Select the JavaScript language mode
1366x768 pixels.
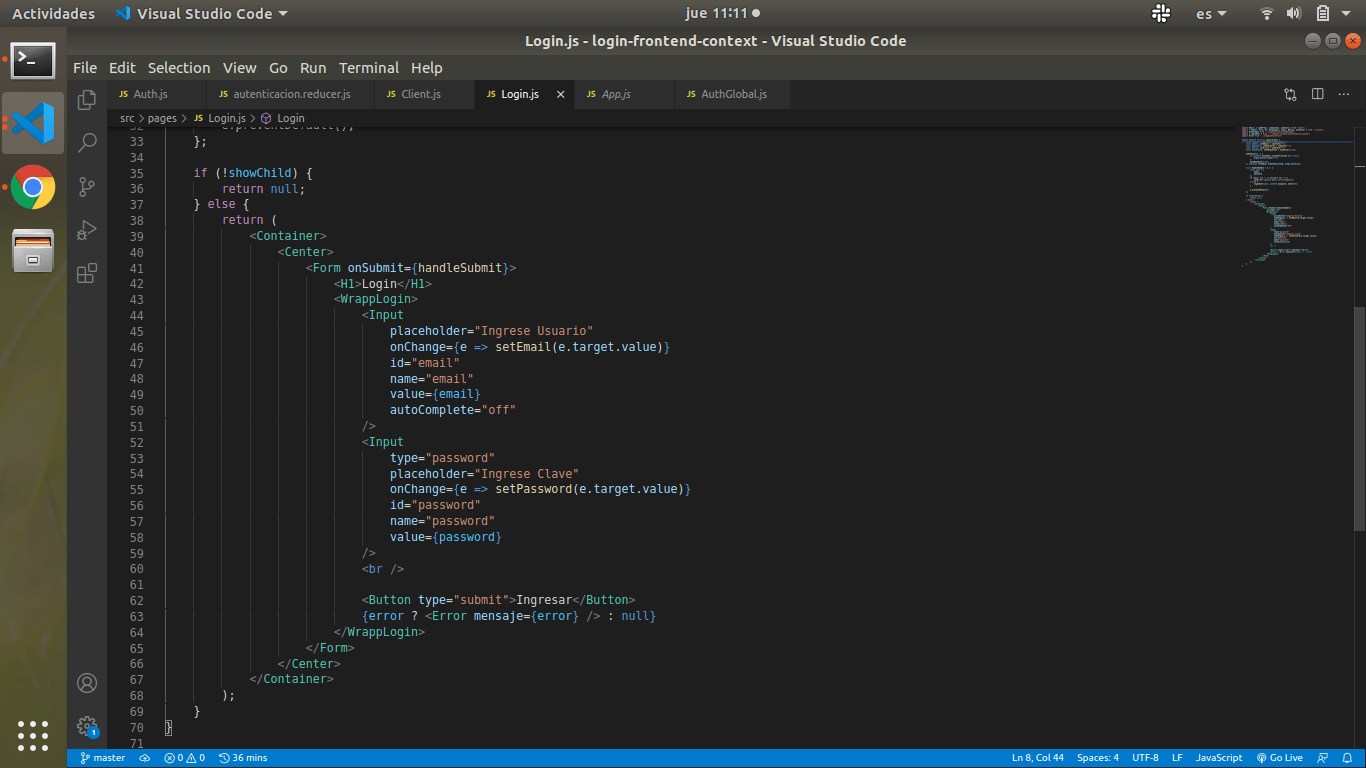(x=1219, y=758)
